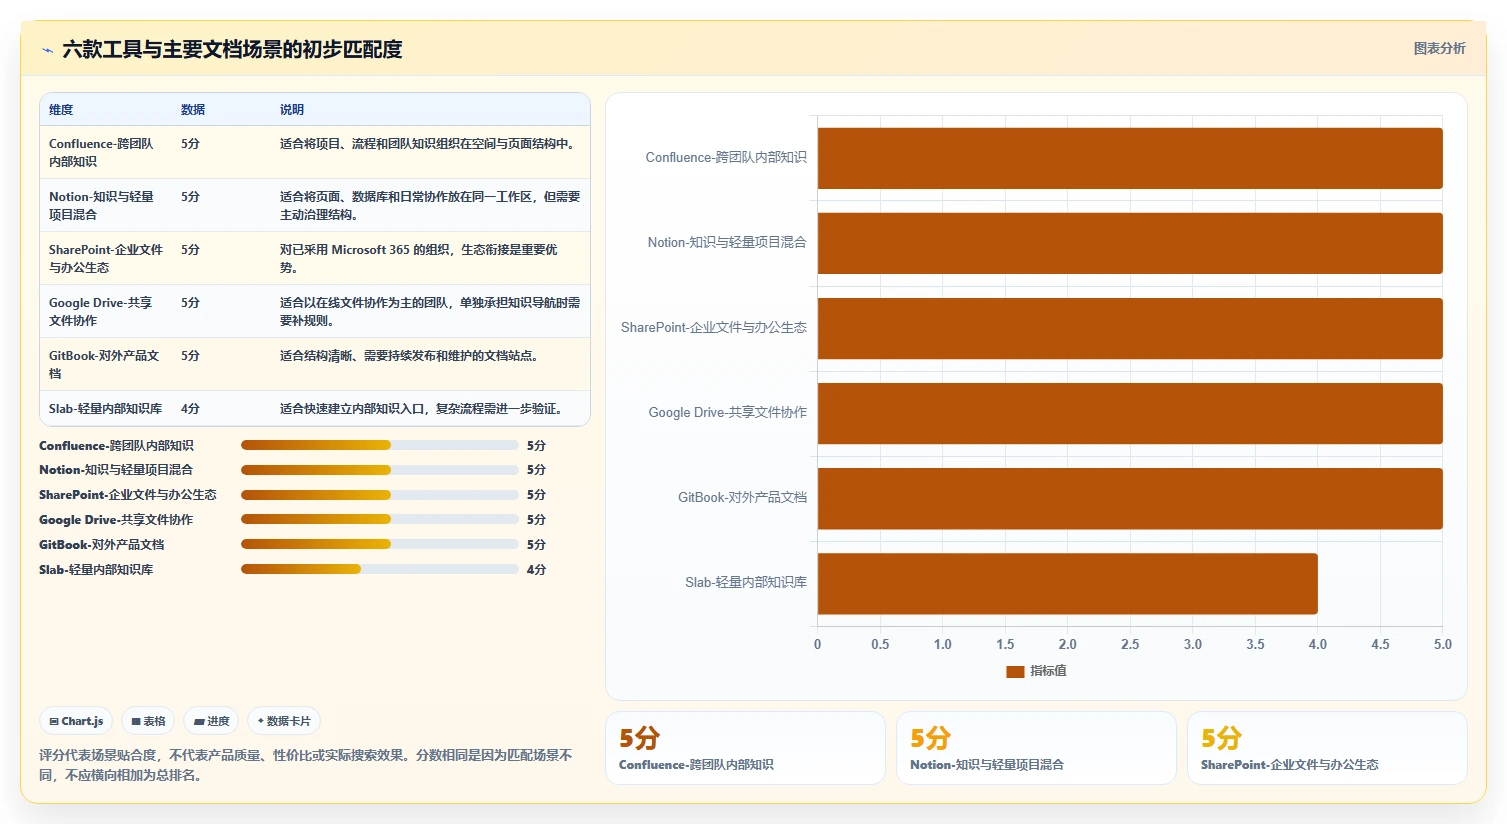
Task: Click the Microsoft 365 description cell
Action: point(430,258)
